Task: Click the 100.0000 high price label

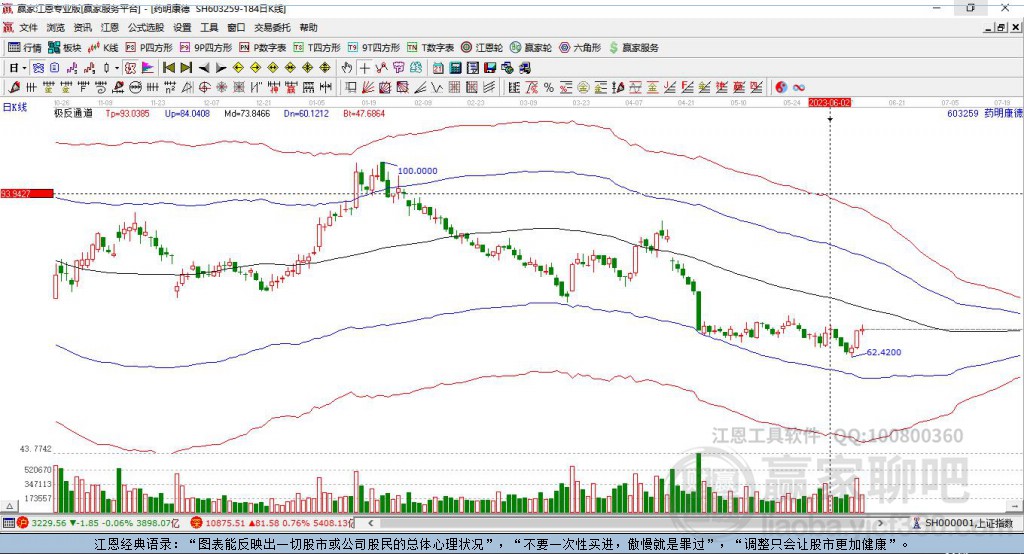Action: 417,171
